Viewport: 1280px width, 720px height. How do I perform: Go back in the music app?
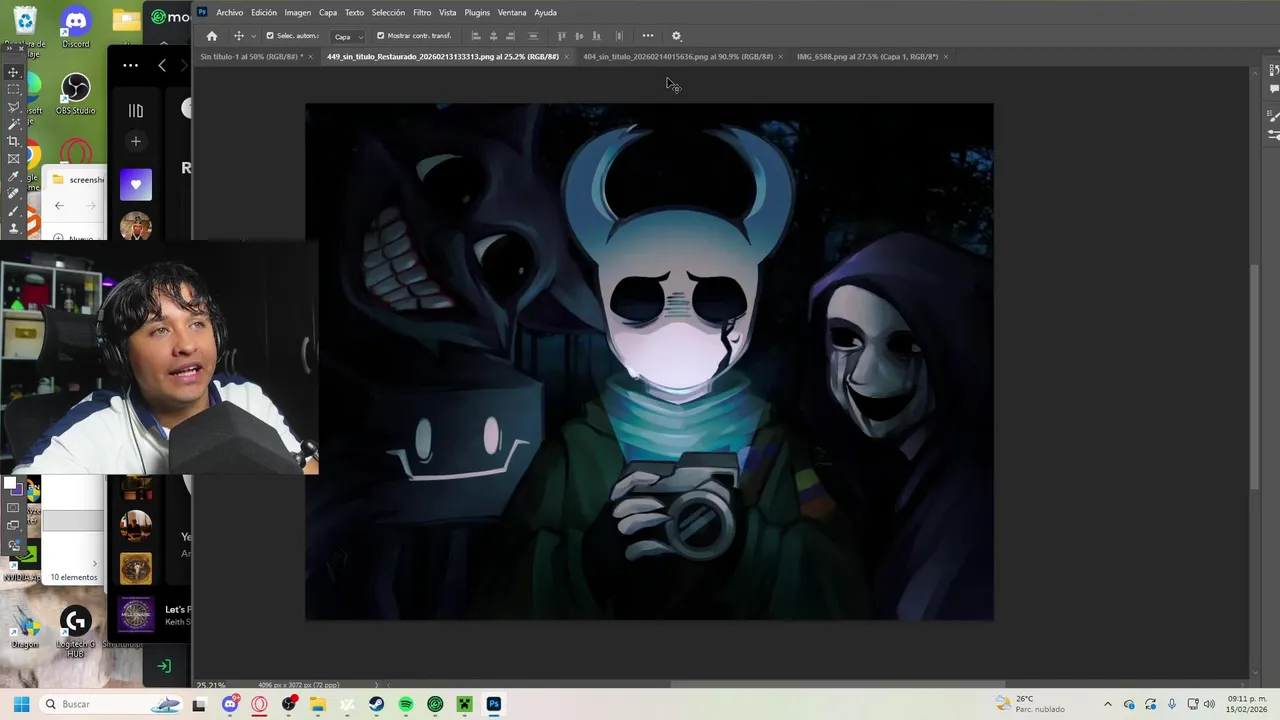[x=162, y=65]
